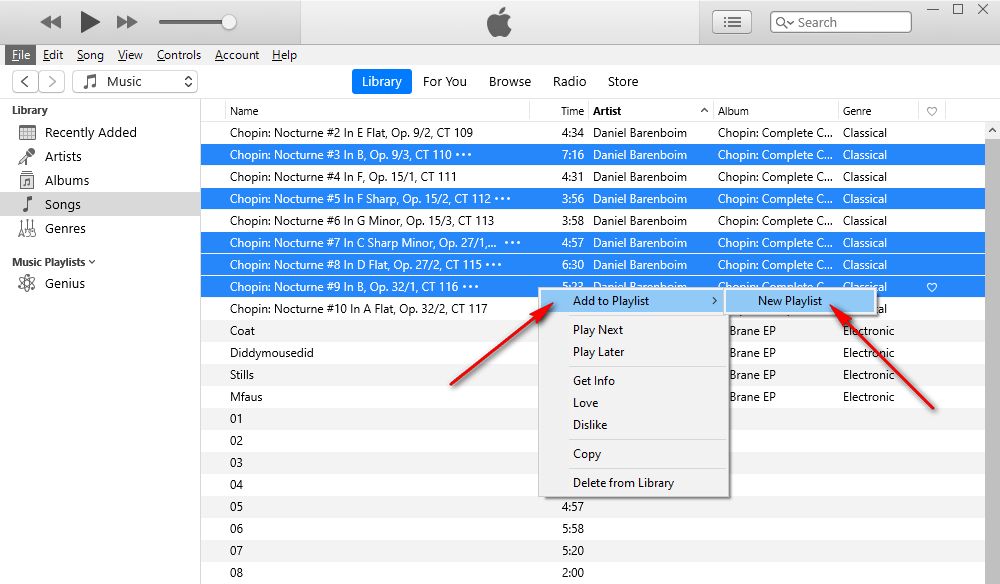Expand the Music Playlists section chevron
Image resolution: width=1000 pixels, height=584 pixels.
point(93,262)
